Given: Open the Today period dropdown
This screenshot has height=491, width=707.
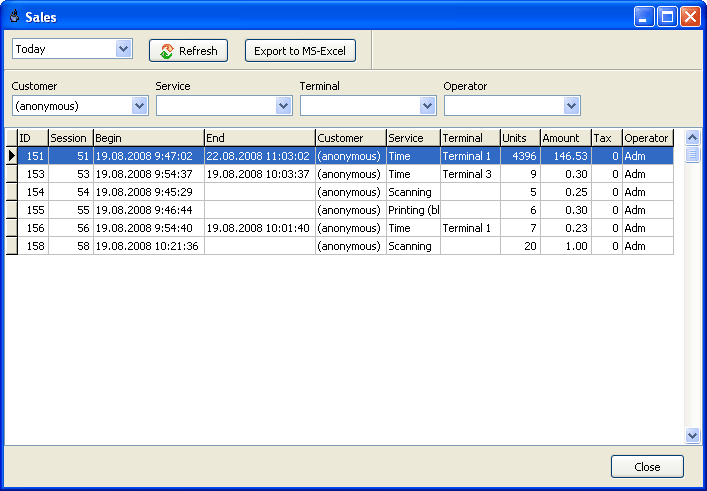Looking at the screenshot, I should pyautogui.click(x=124, y=49).
